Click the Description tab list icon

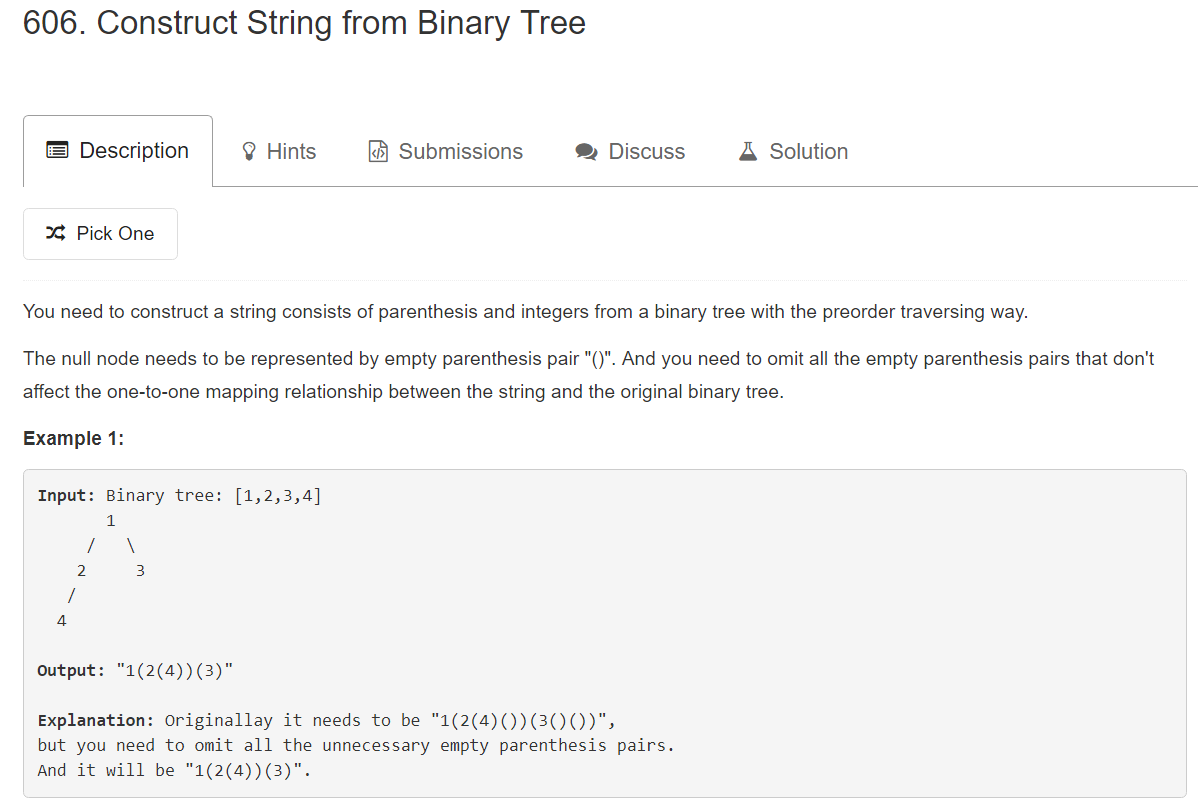(x=58, y=151)
